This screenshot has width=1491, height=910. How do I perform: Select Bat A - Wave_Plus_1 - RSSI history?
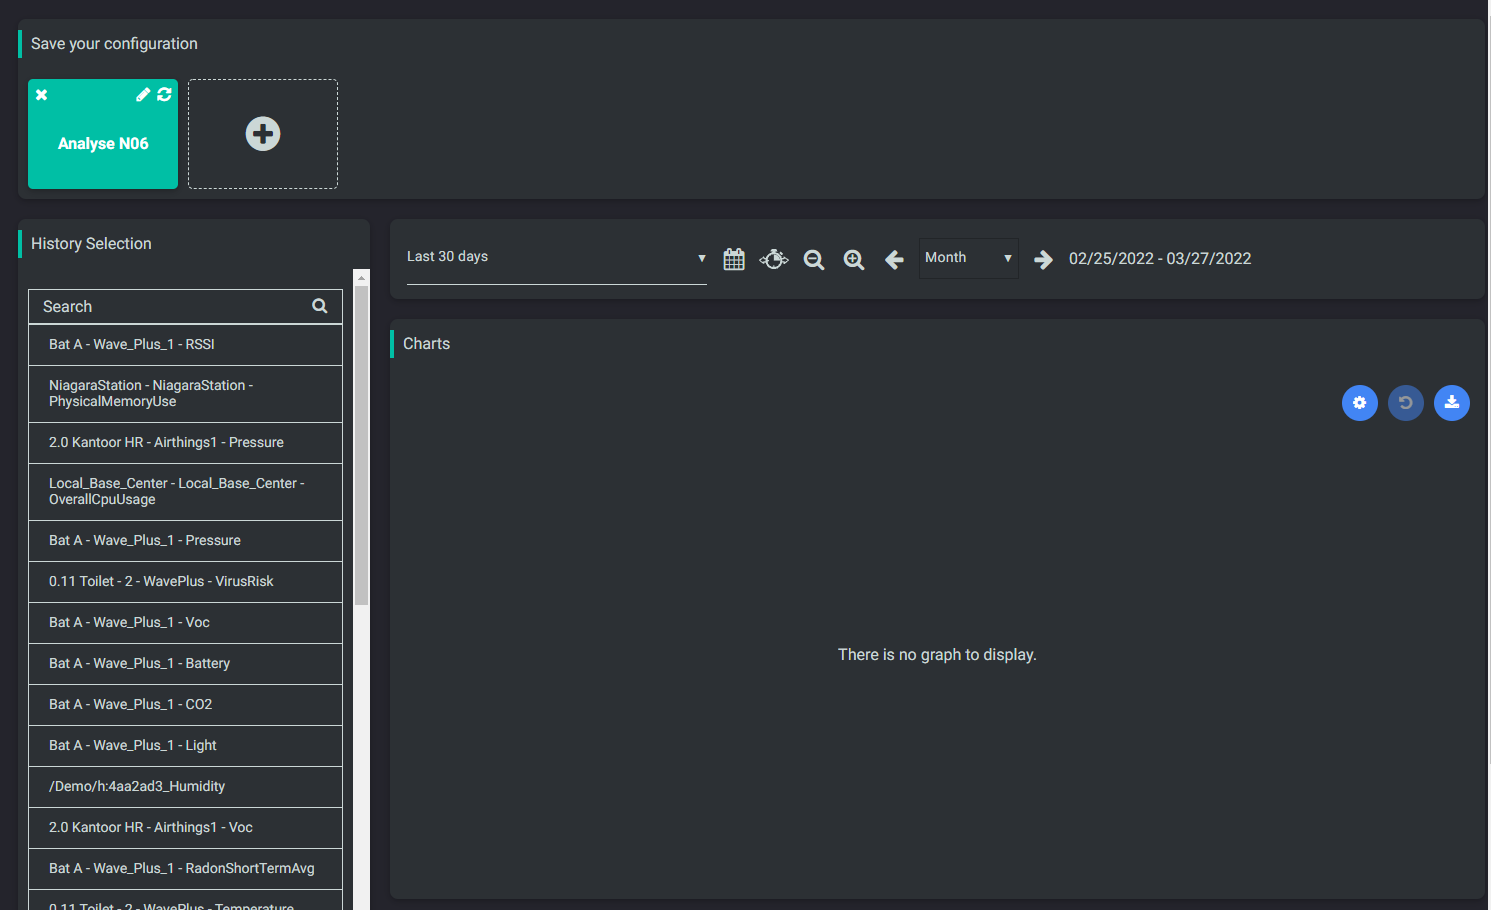[185, 345]
